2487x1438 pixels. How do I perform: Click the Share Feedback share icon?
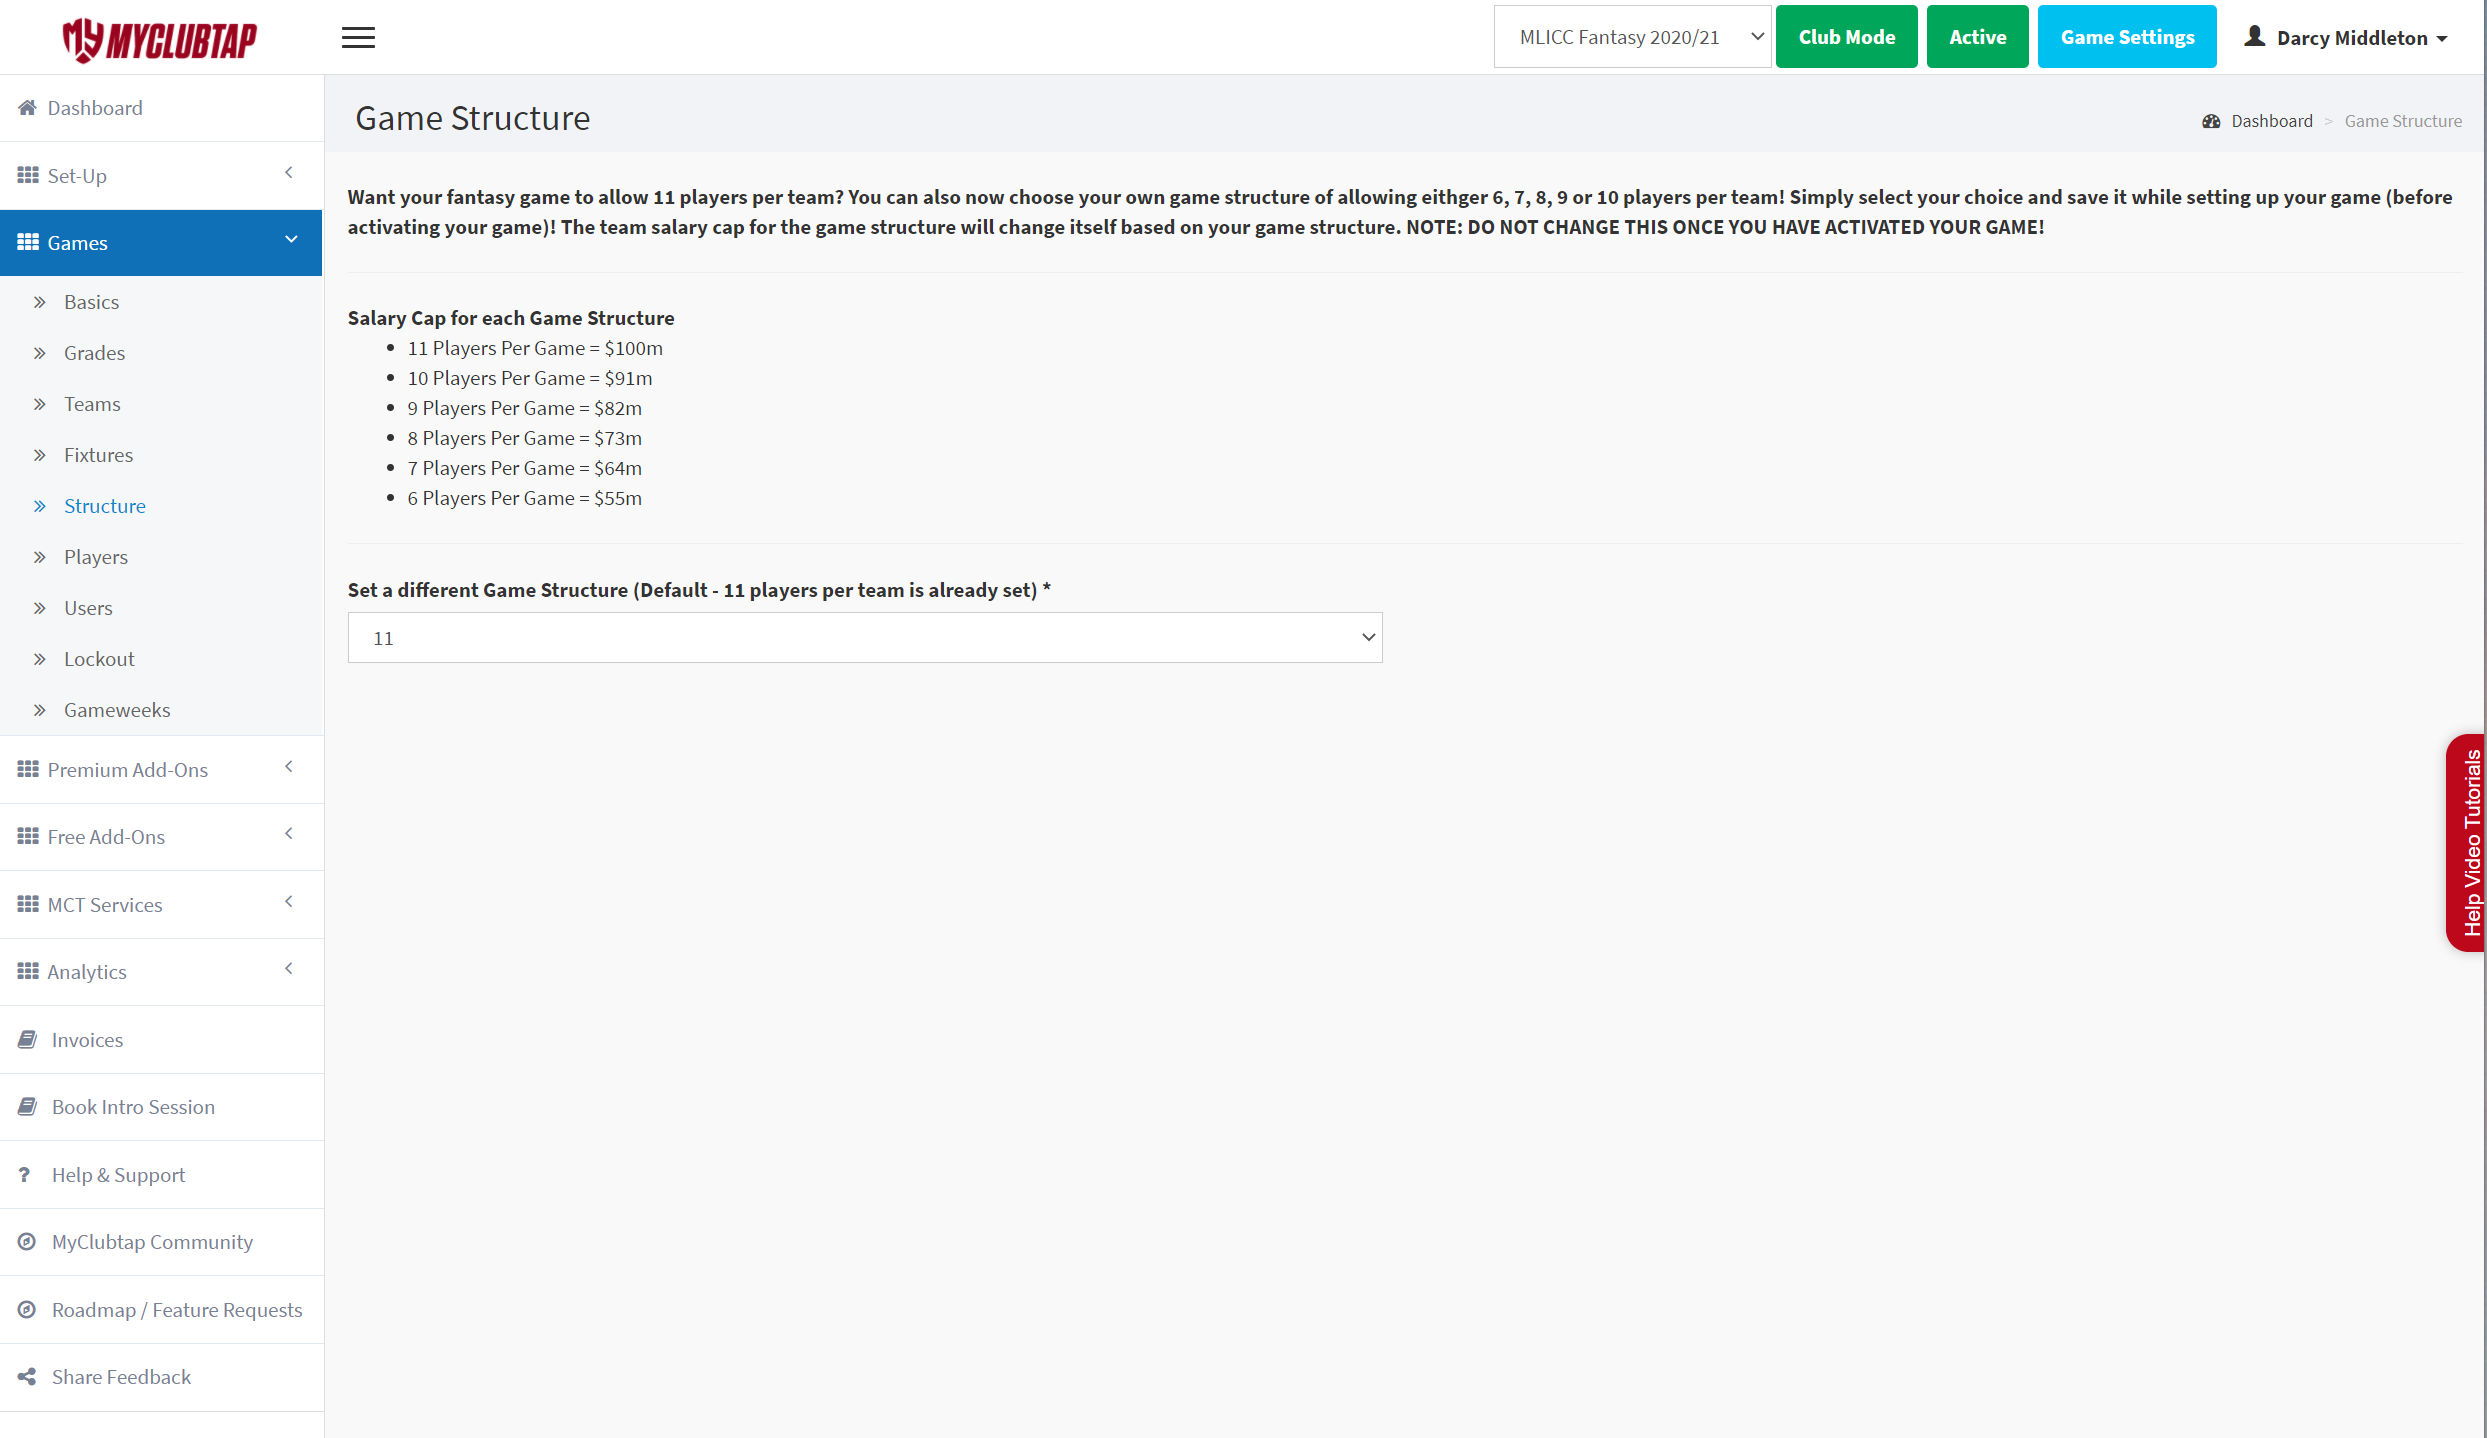27,1377
